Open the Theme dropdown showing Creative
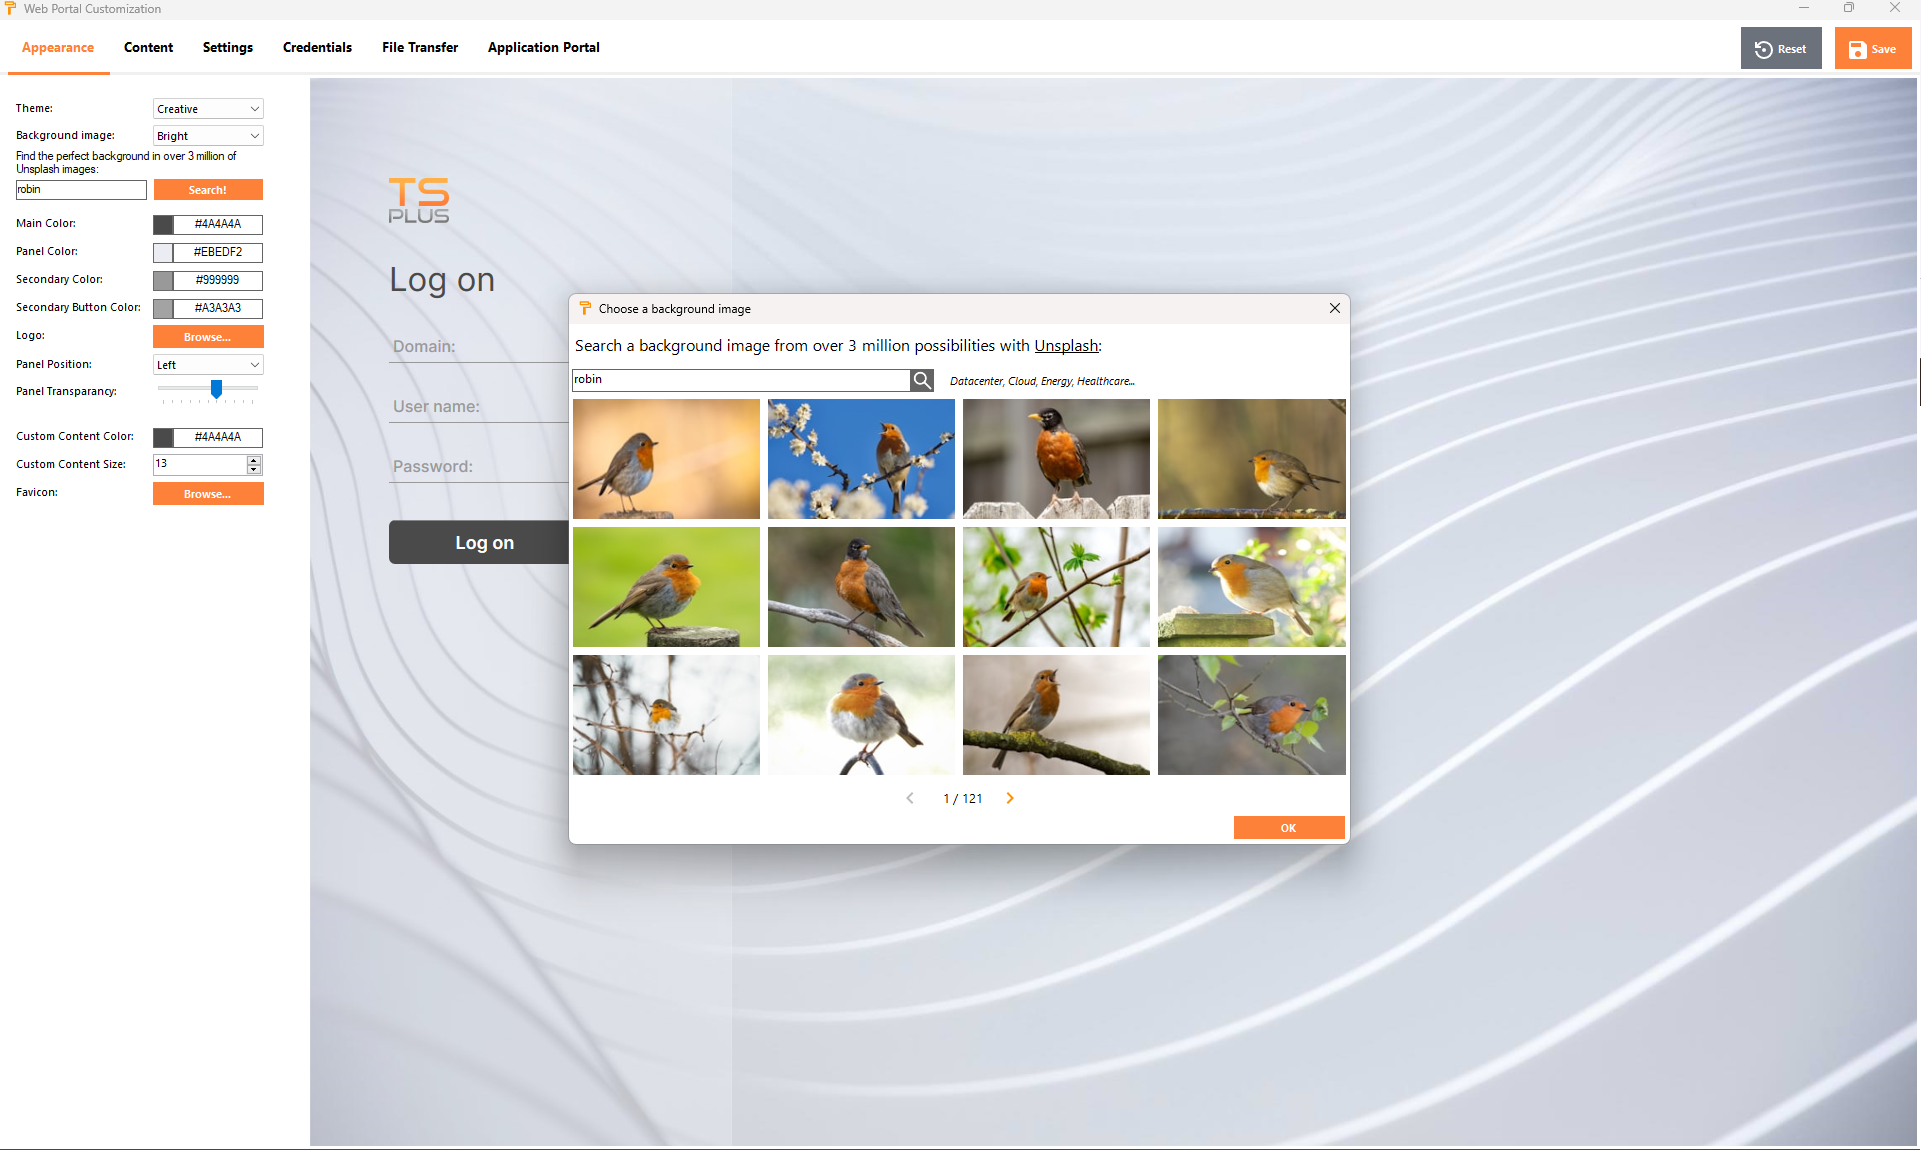Image resolution: width=1921 pixels, height=1150 pixels. point(208,109)
